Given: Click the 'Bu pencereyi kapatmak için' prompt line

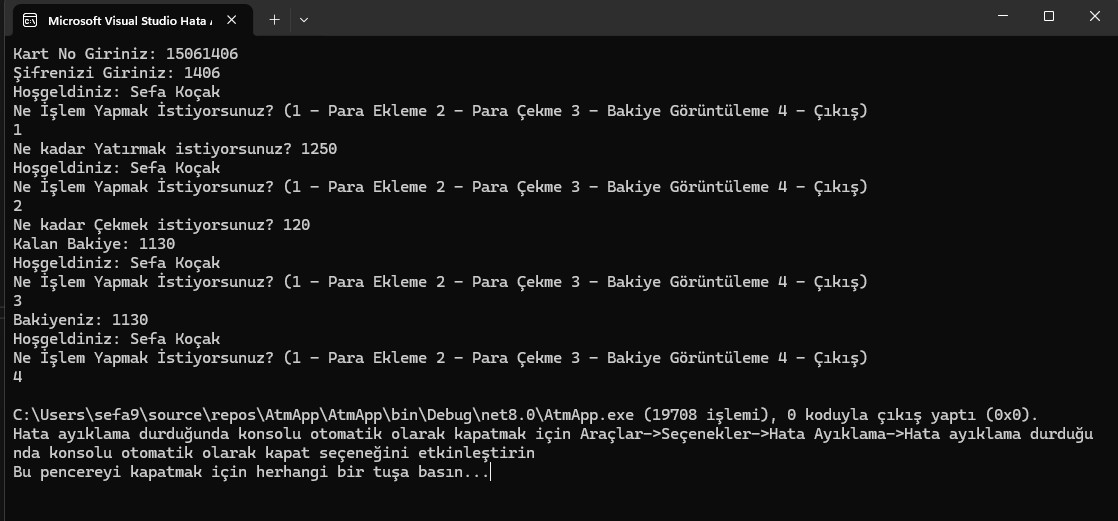Looking at the screenshot, I should (250, 472).
